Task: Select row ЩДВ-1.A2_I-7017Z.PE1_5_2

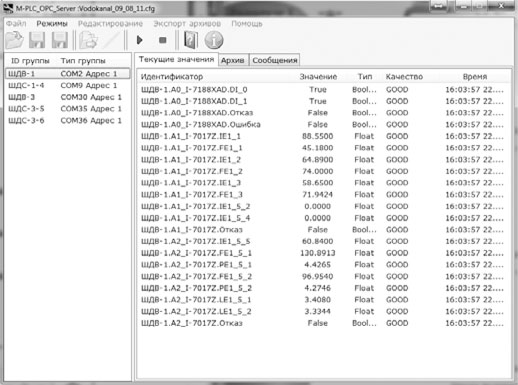Action: click(x=324, y=288)
